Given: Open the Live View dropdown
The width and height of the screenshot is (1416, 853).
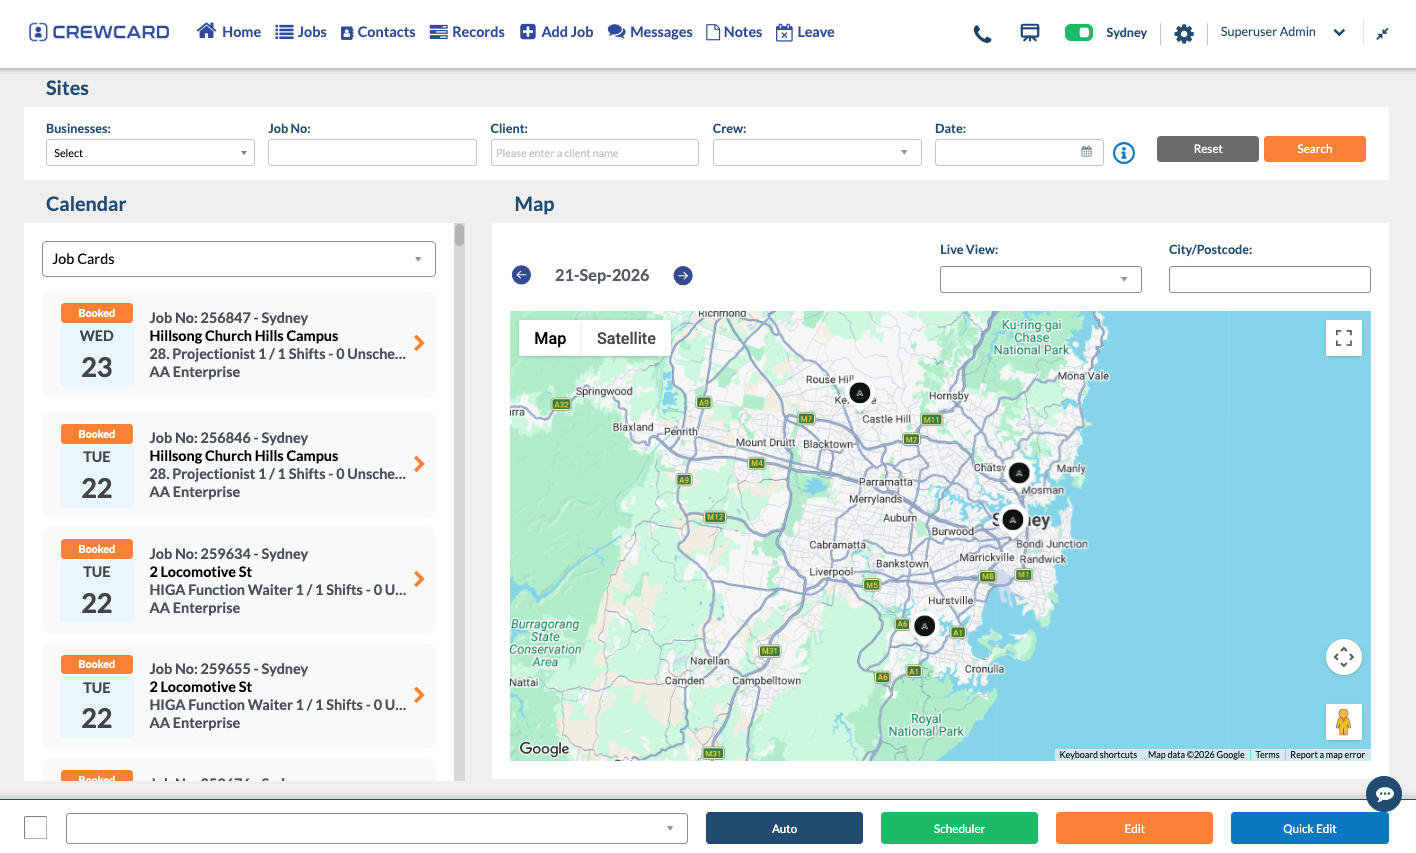Looking at the screenshot, I should (x=1041, y=279).
